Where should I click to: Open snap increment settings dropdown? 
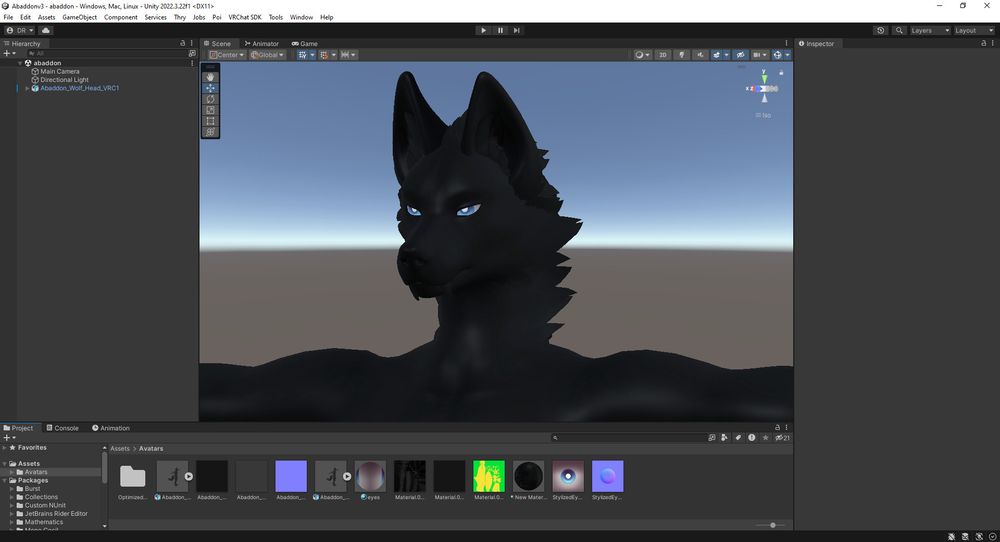click(348, 55)
